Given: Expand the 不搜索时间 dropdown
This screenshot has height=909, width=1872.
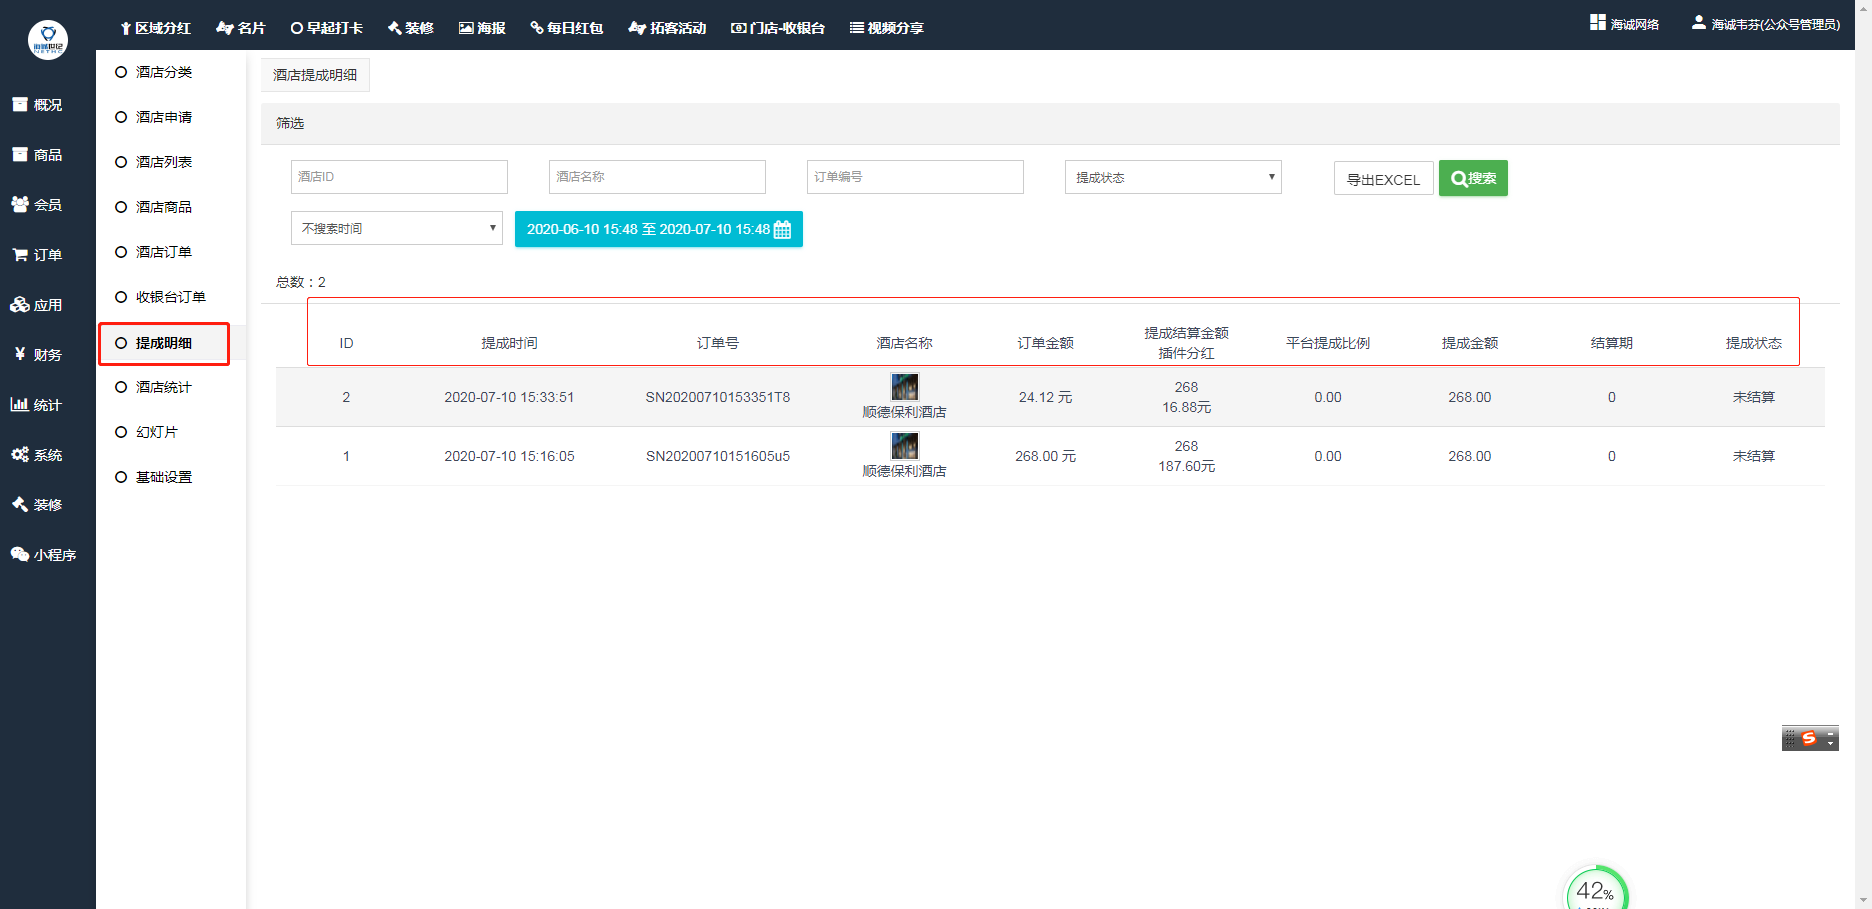Looking at the screenshot, I should pos(396,228).
